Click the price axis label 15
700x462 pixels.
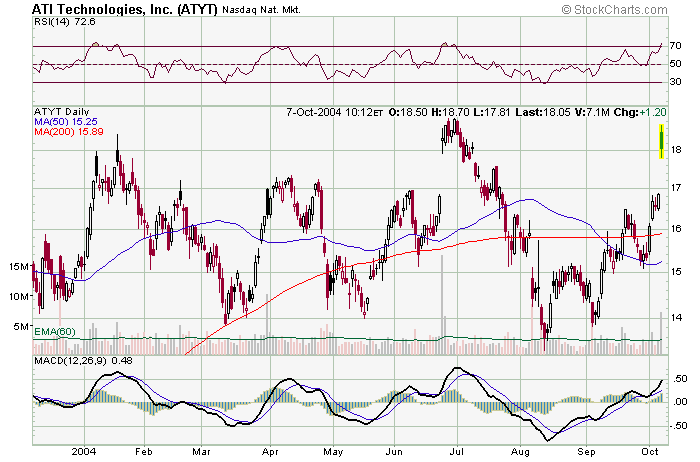click(x=676, y=272)
